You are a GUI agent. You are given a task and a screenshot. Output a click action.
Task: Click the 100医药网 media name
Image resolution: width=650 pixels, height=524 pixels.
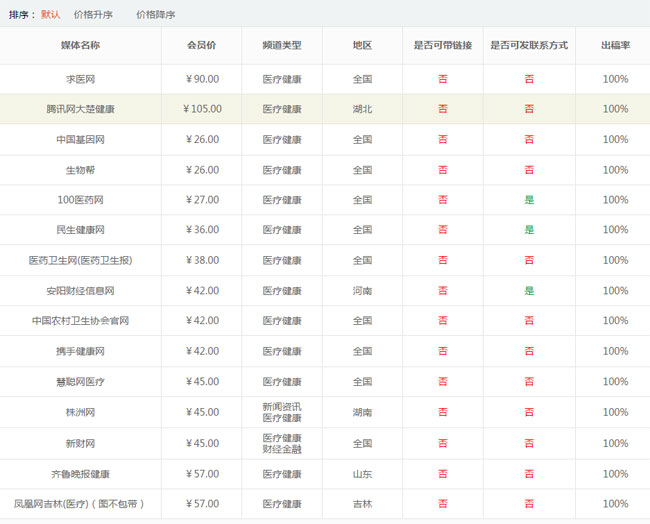point(80,200)
